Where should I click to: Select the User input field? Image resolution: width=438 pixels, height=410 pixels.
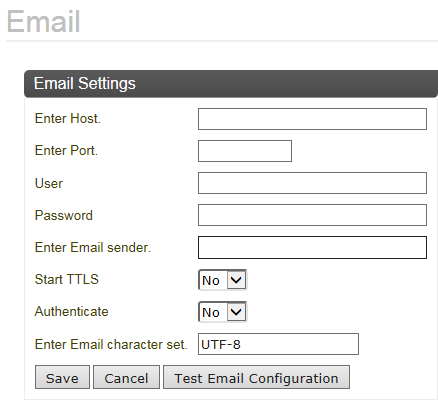tap(312, 183)
